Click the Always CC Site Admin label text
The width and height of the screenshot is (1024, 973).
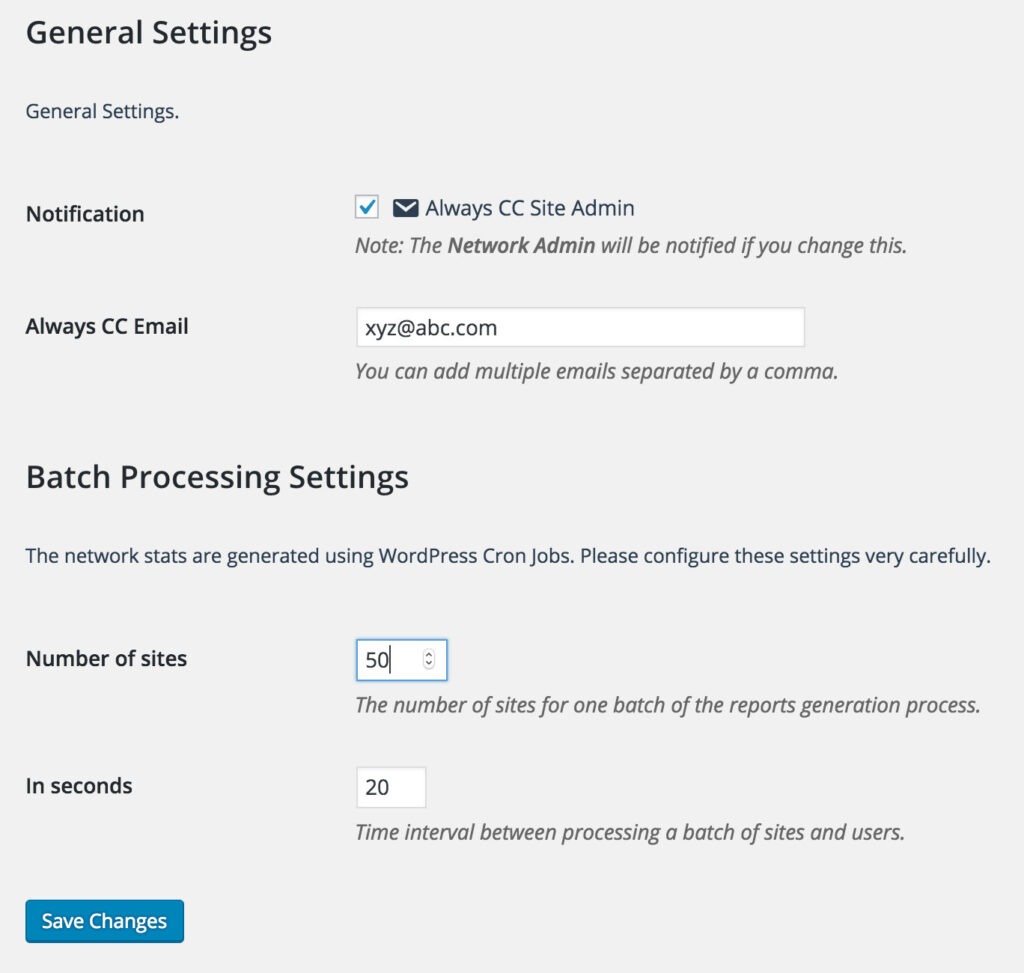click(529, 208)
